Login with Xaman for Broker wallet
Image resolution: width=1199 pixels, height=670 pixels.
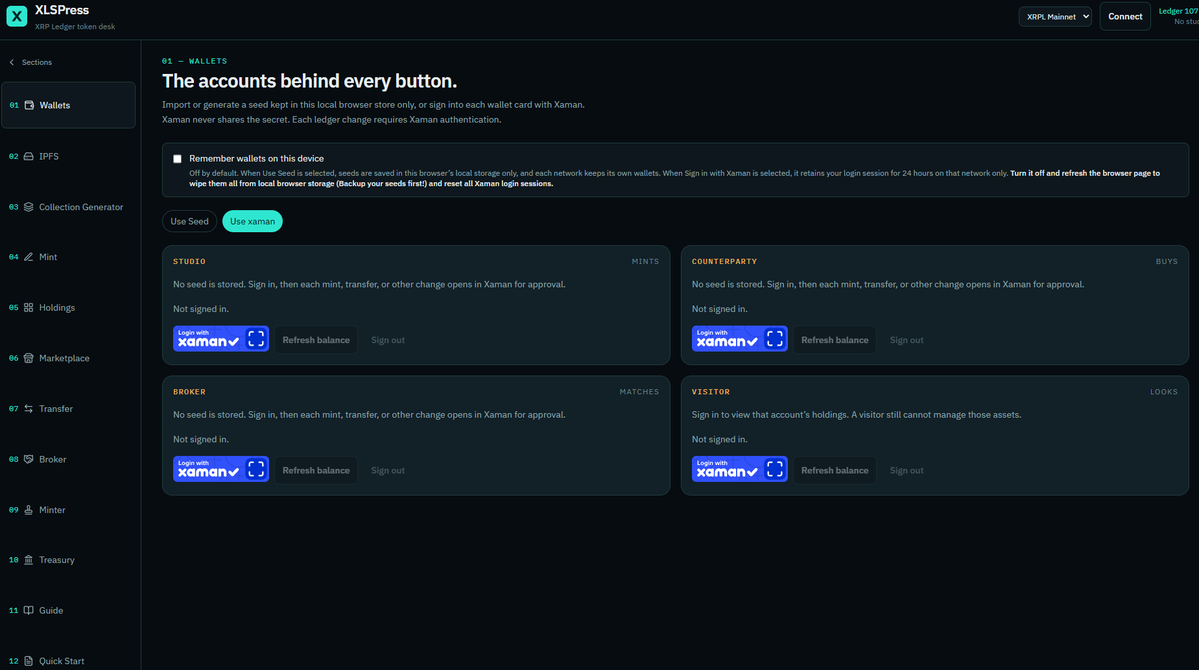point(221,469)
